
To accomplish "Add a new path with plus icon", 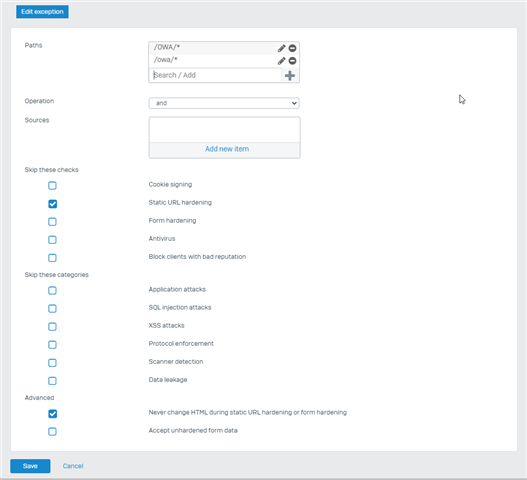I will pyautogui.click(x=290, y=76).
